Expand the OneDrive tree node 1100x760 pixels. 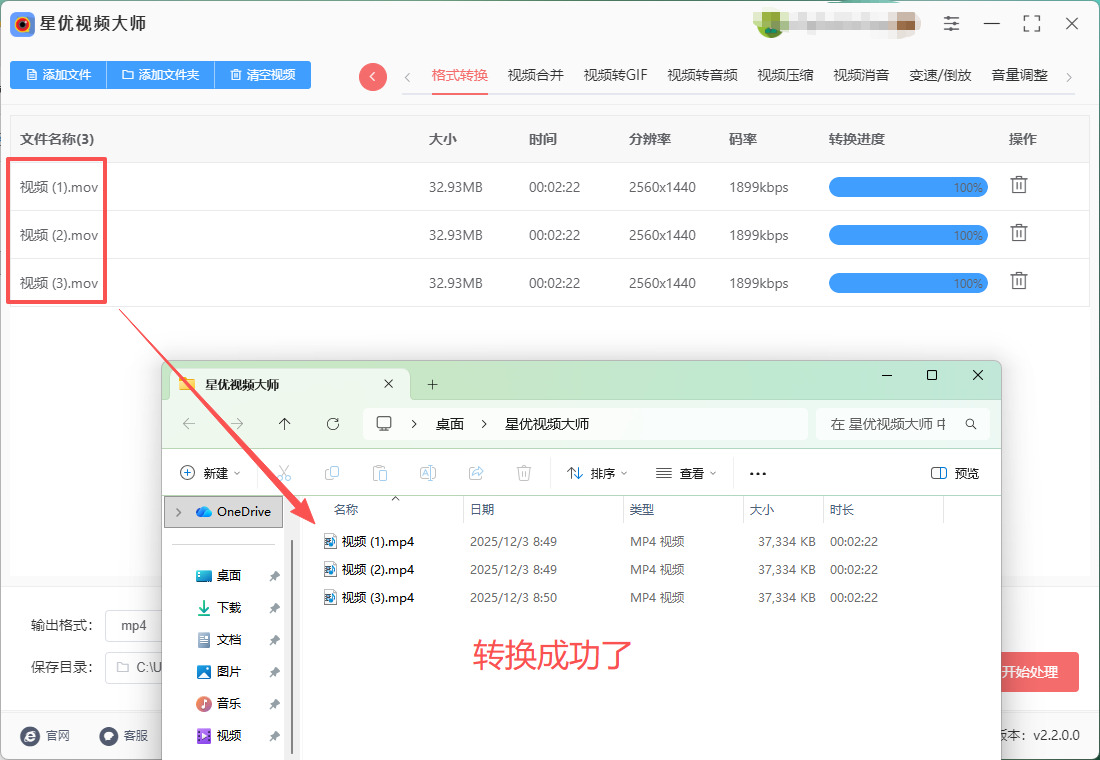point(178,512)
